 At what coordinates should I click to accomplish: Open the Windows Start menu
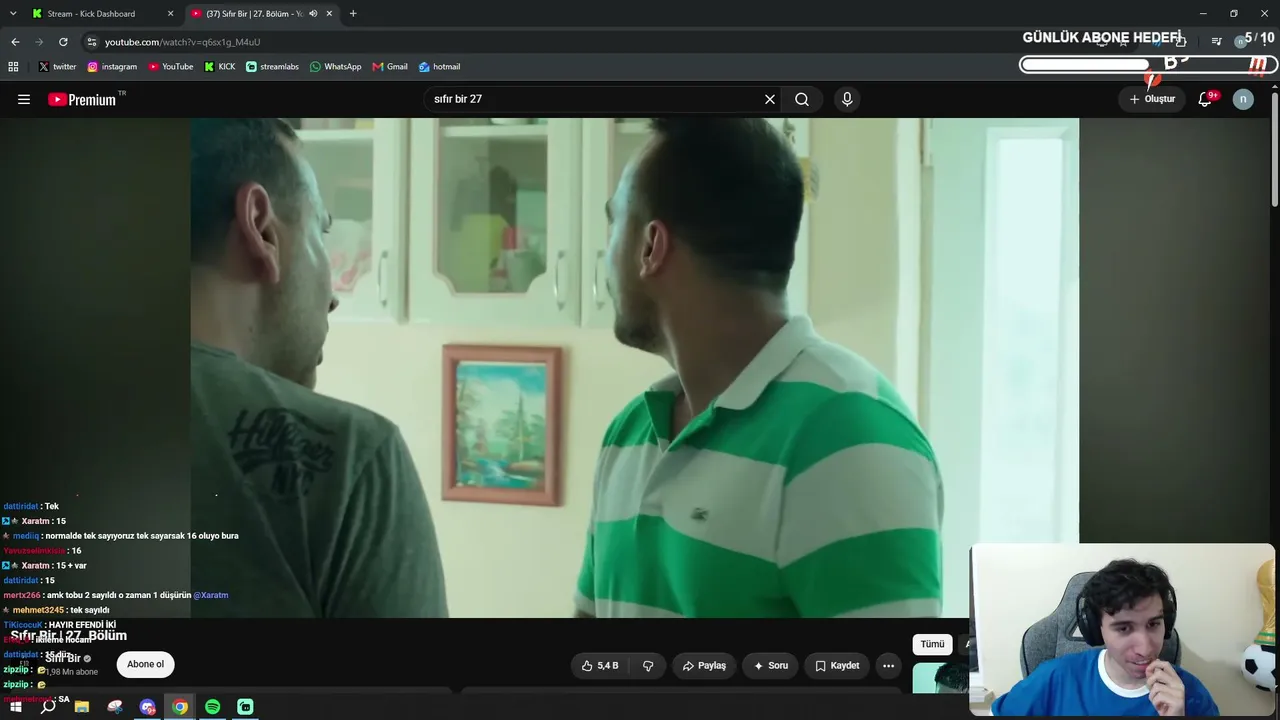pyautogui.click(x=16, y=707)
